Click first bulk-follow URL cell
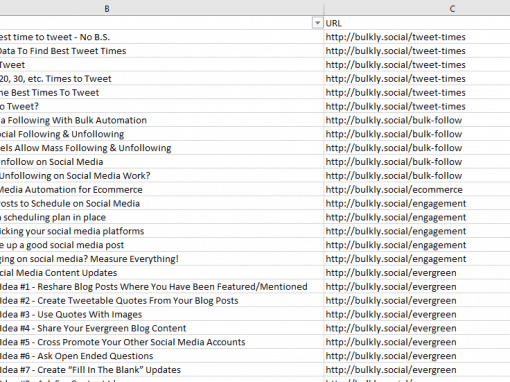Image resolution: width=510 pixels, height=382 pixels. tap(417, 120)
